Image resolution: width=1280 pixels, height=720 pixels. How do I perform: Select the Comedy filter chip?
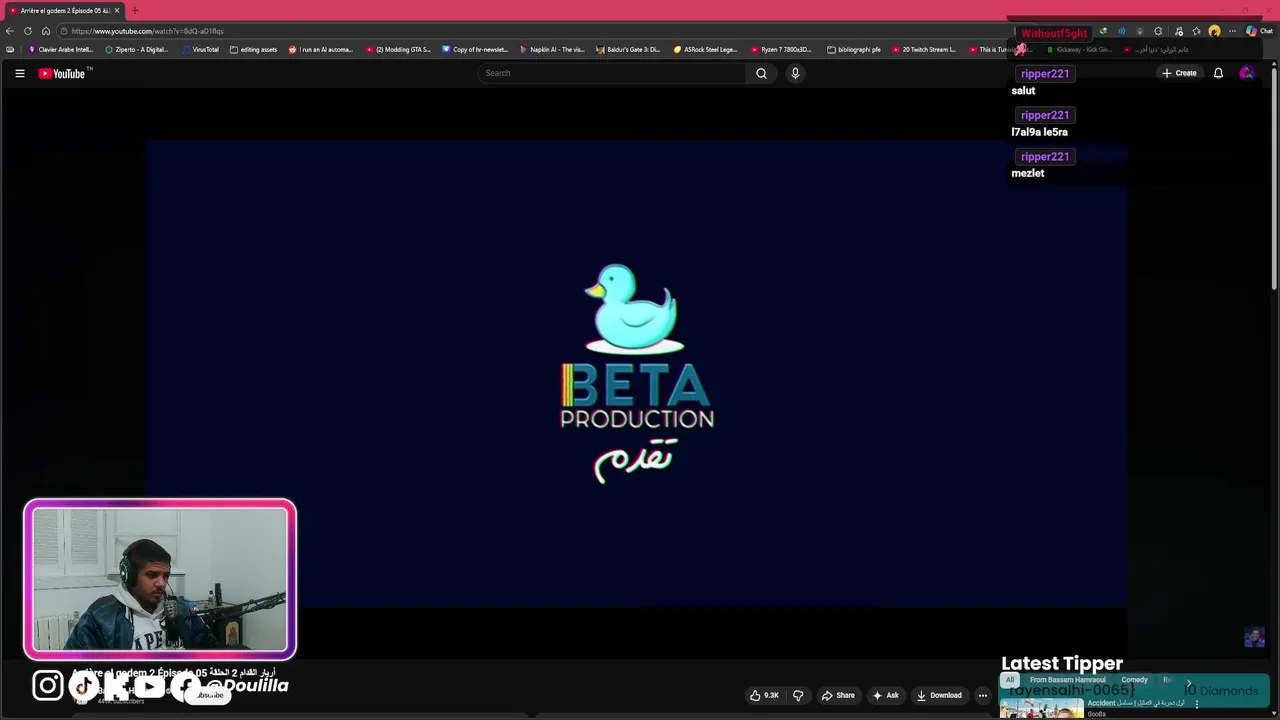(1134, 680)
